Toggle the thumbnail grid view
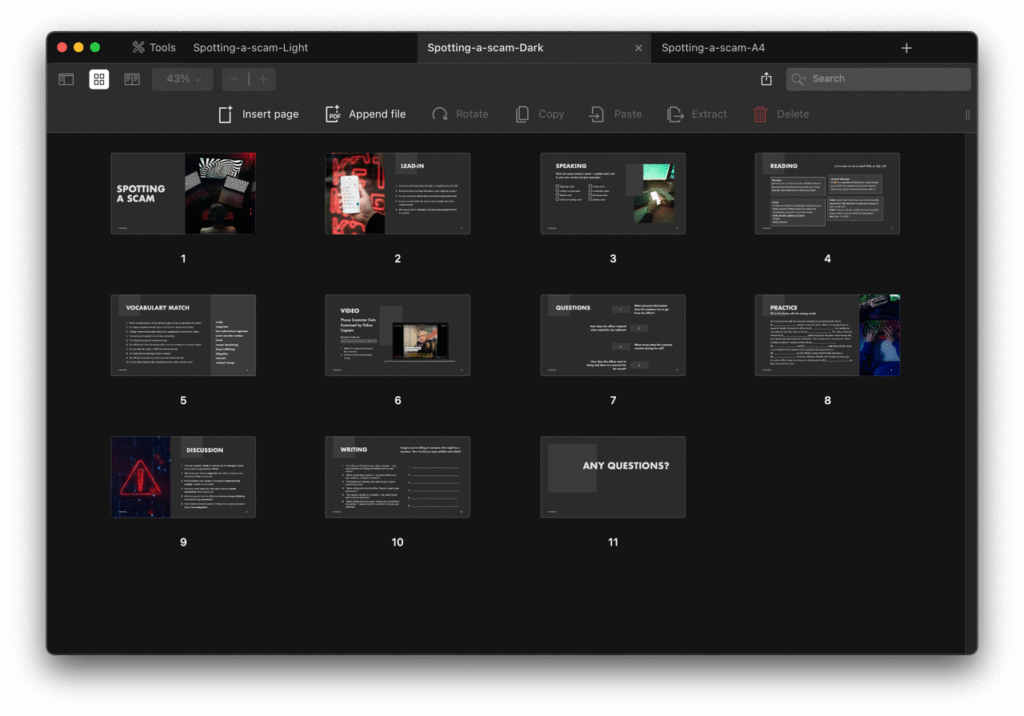The width and height of the screenshot is (1024, 716). pyautogui.click(x=99, y=79)
